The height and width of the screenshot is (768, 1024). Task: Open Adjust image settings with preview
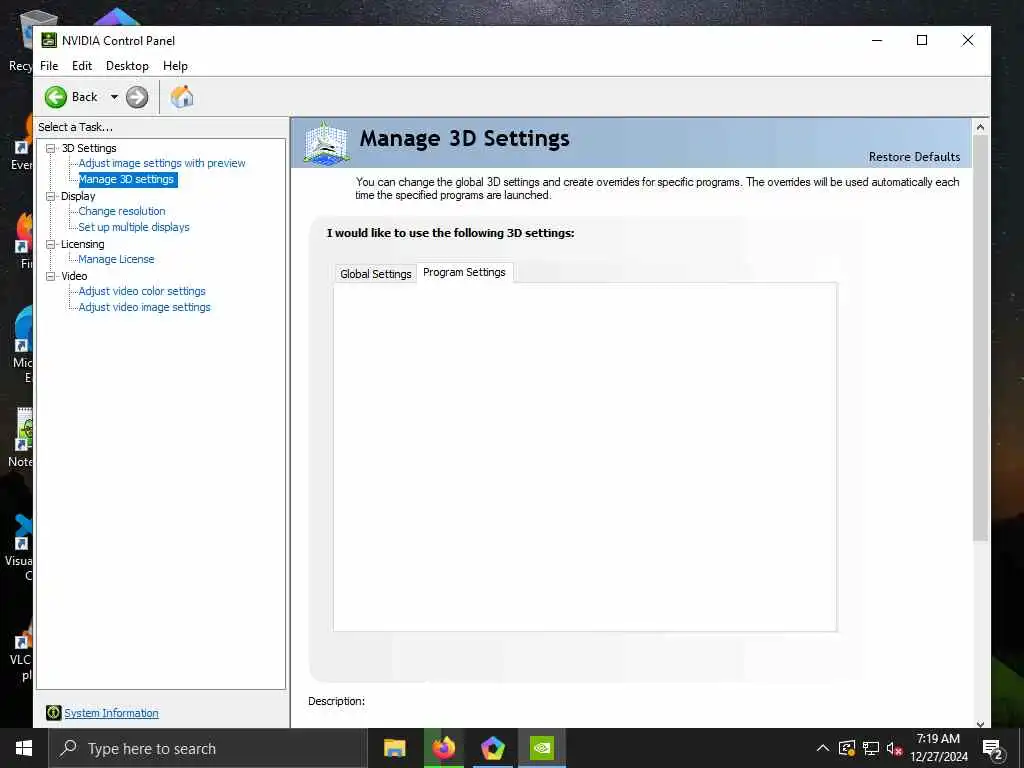point(162,163)
